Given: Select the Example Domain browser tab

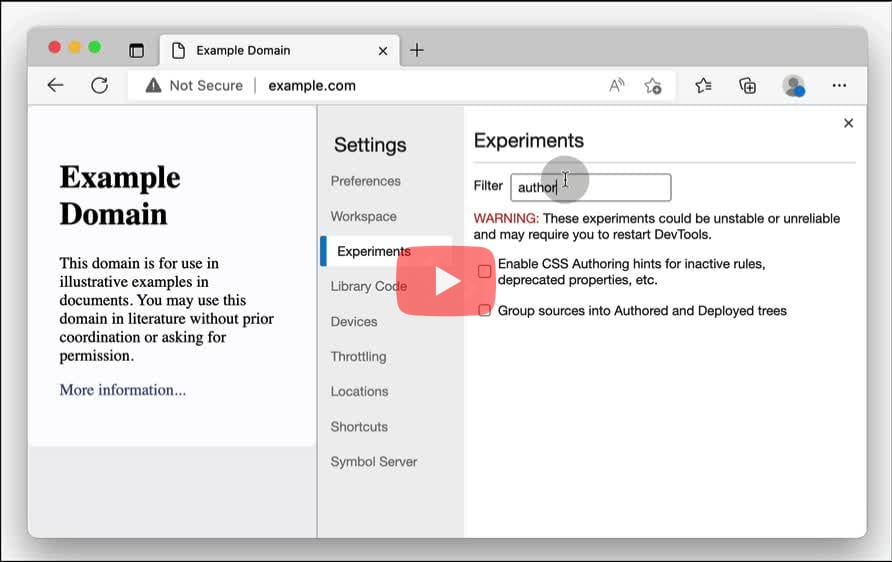Looking at the screenshot, I should pyautogui.click(x=279, y=51).
